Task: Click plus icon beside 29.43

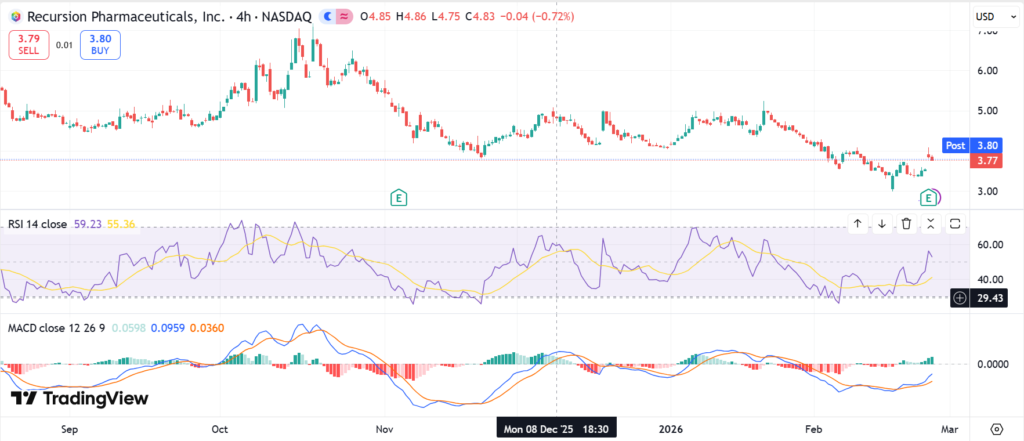Action: click(x=959, y=298)
